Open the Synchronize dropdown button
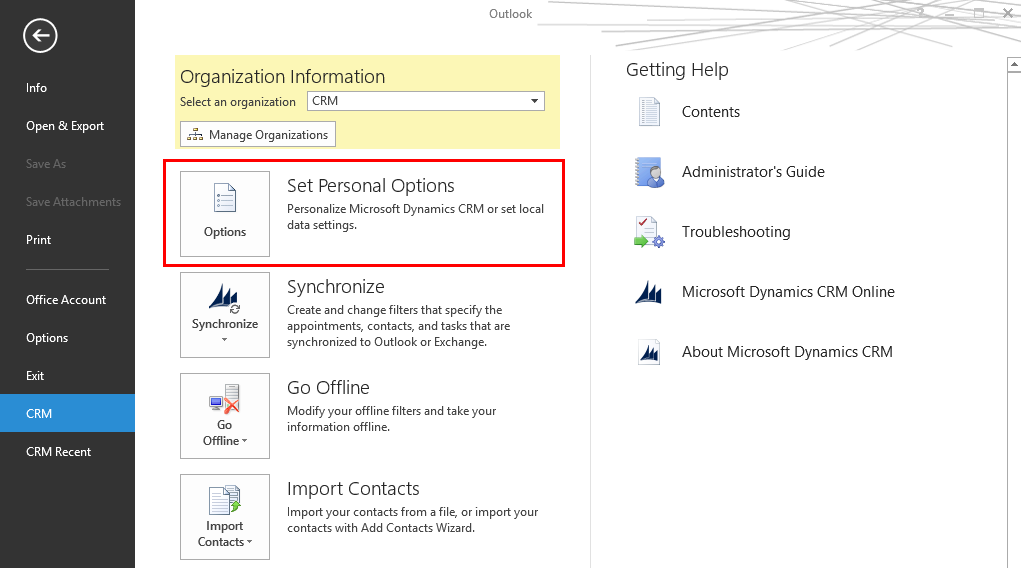The width and height of the screenshot is (1021, 568). pos(225,314)
